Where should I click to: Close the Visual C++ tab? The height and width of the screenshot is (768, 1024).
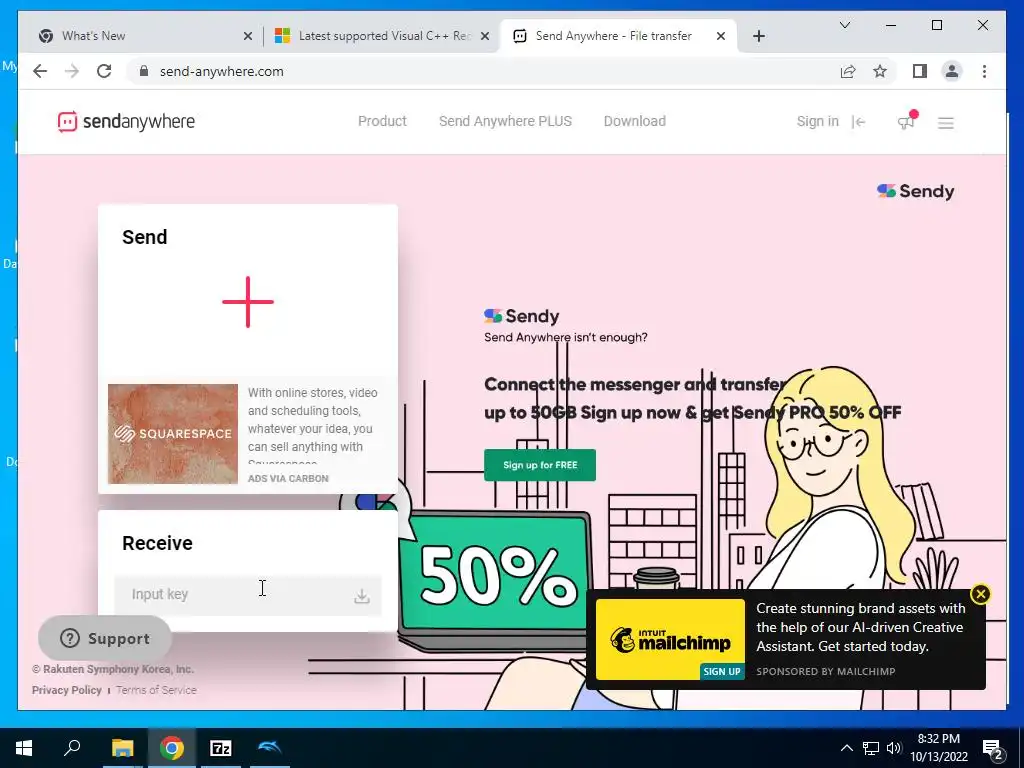(x=485, y=36)
